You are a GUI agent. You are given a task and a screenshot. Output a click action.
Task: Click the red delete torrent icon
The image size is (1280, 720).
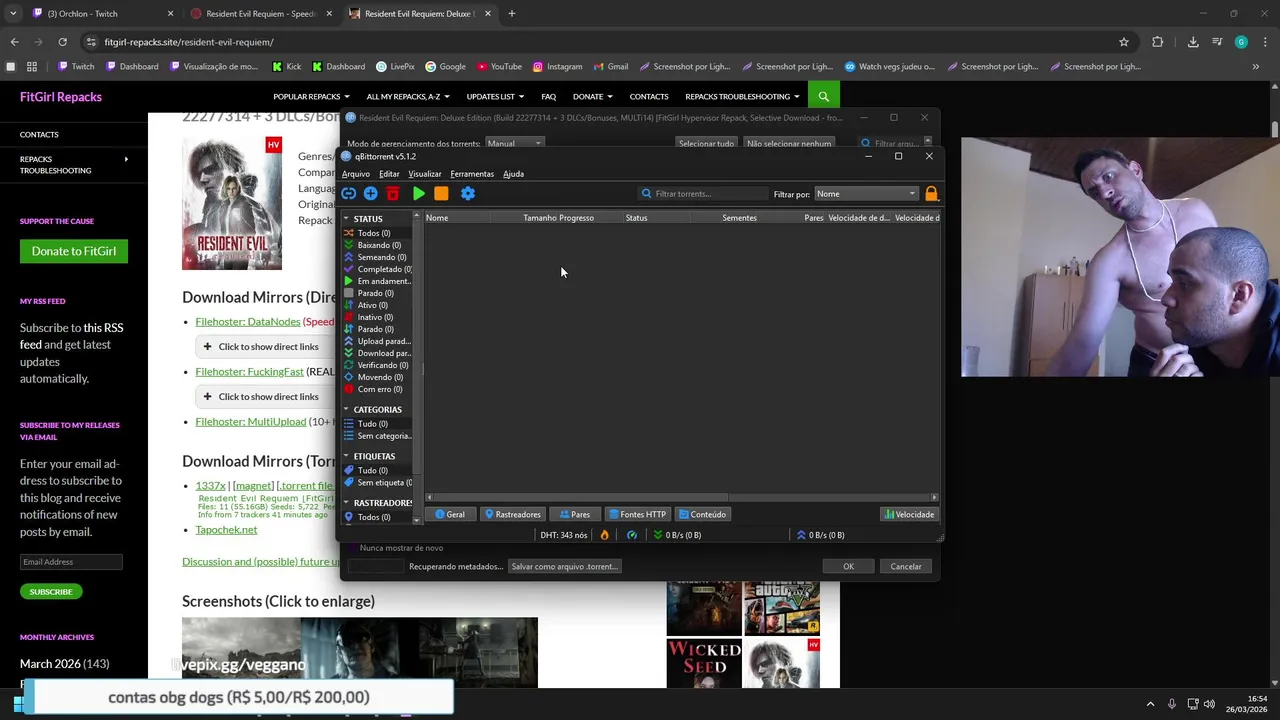click(393, 194)
